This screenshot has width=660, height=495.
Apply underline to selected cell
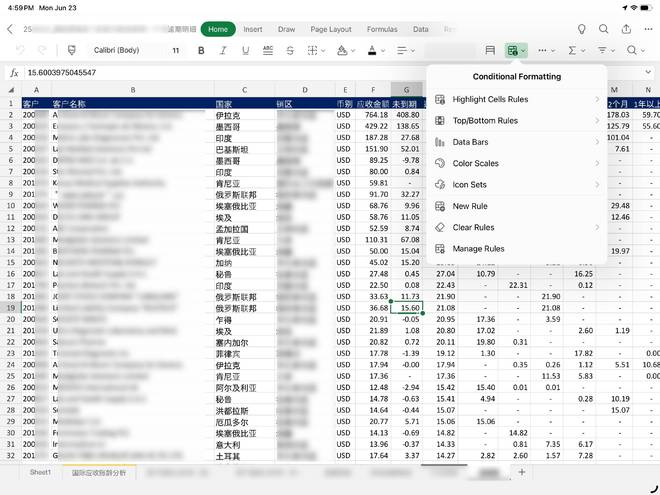click(245, 50)
